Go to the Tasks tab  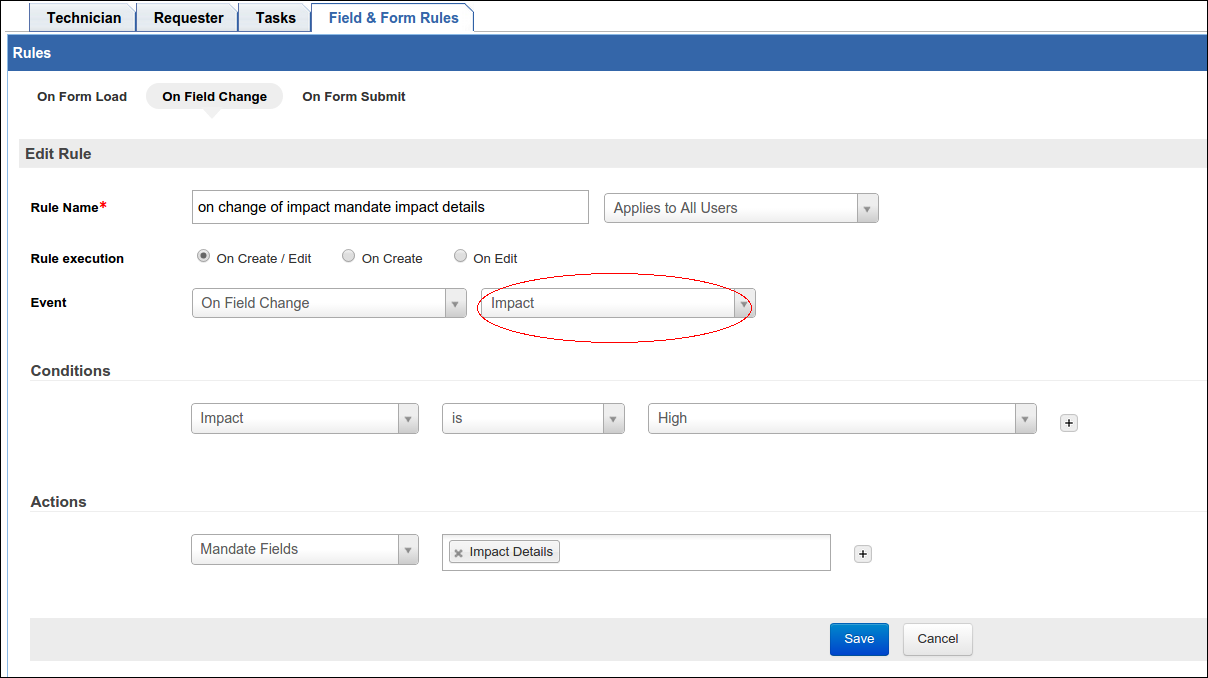[x=275, y=17]
